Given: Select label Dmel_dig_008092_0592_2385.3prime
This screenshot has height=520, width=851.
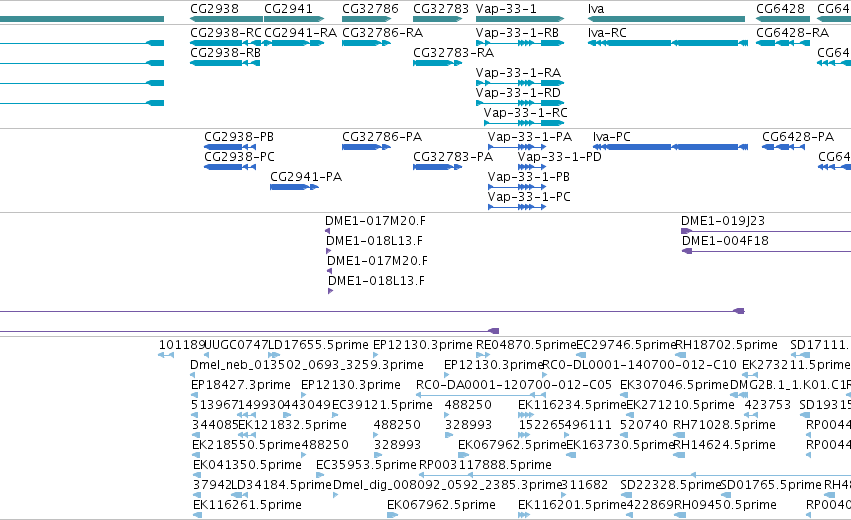Looking at the screenshot, I should [447, 485].
